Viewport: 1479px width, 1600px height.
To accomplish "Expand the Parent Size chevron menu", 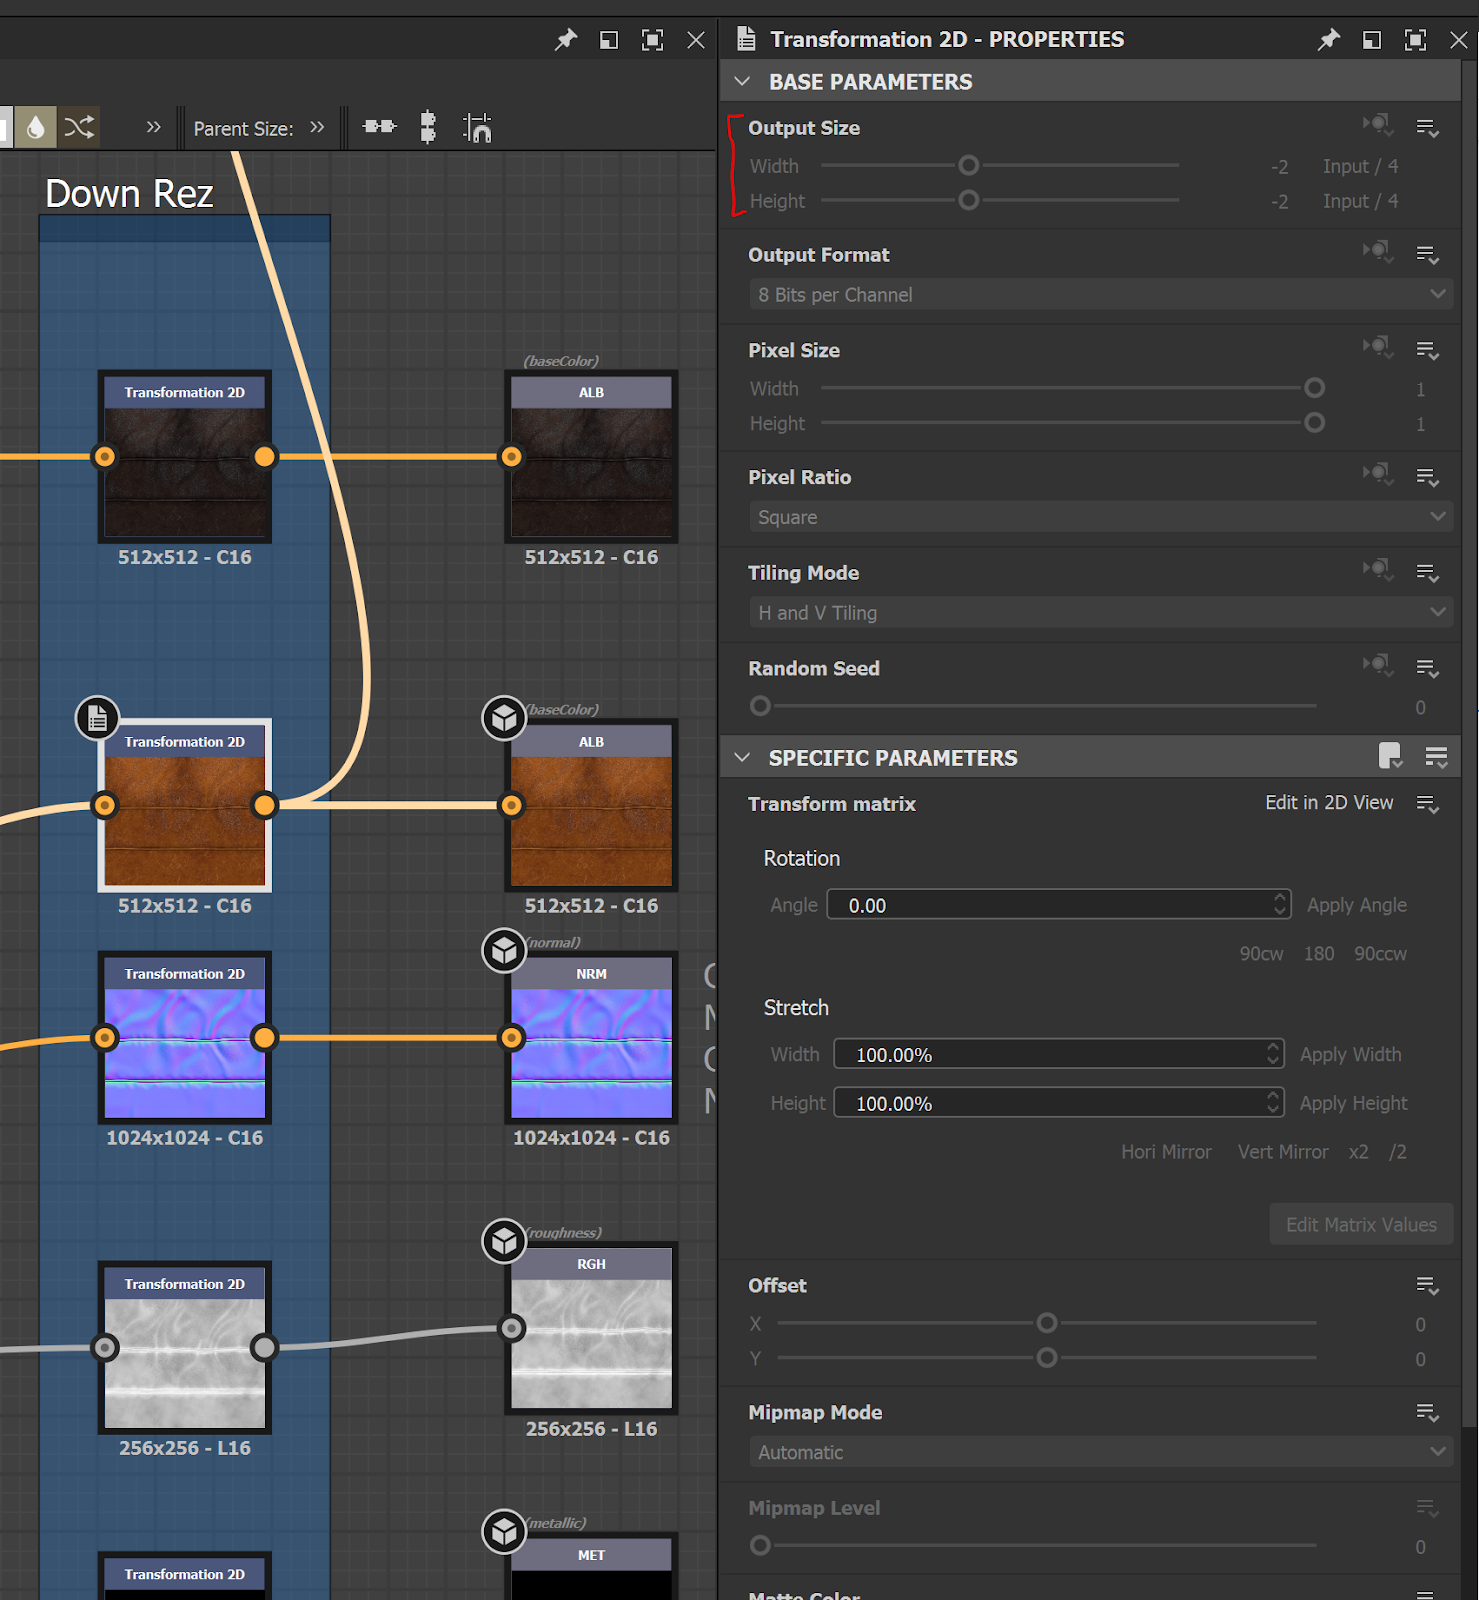I will [x=317, y=128].
